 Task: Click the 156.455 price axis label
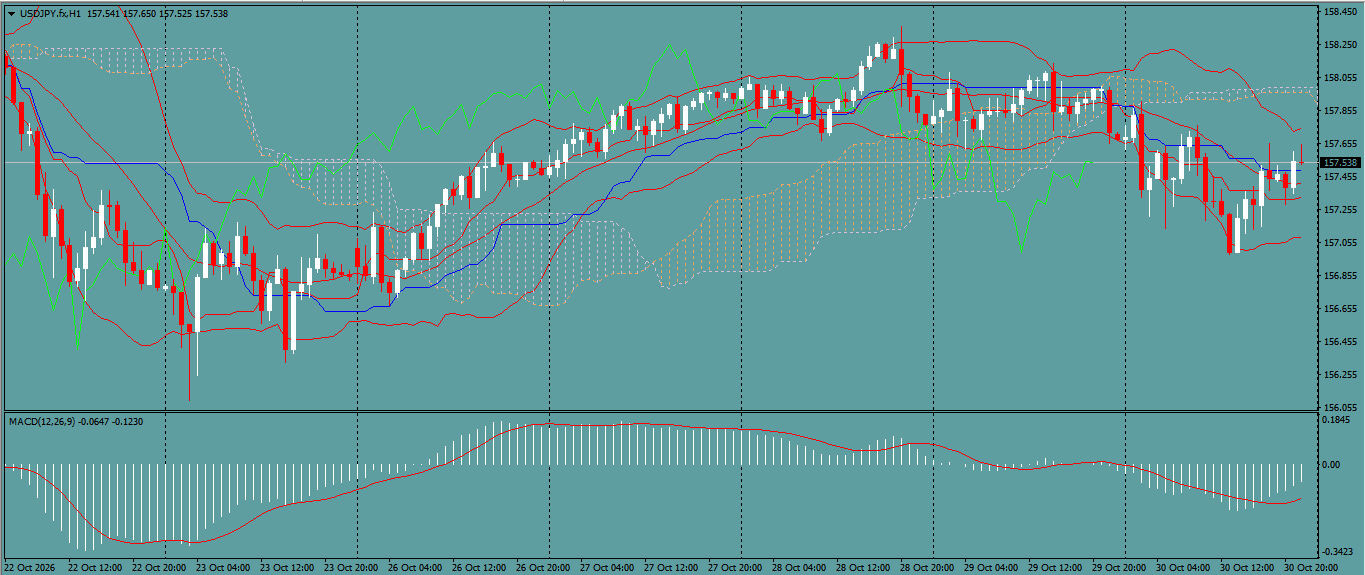1340,341
